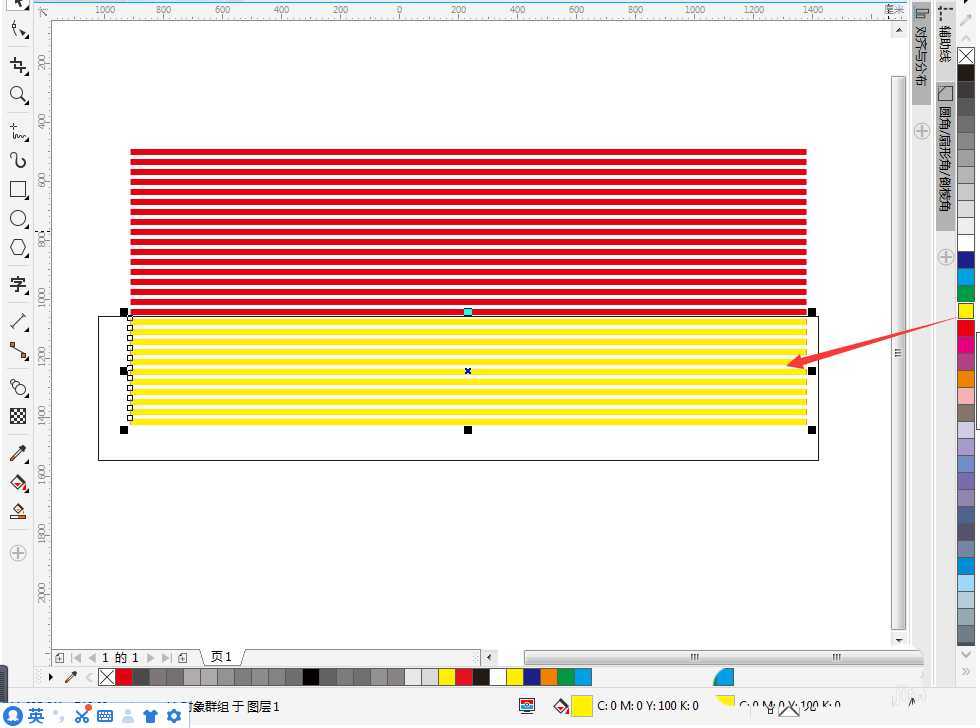
Task: Click the no-color X swatch in the bottom palette
Action: (x=106, y=677)
